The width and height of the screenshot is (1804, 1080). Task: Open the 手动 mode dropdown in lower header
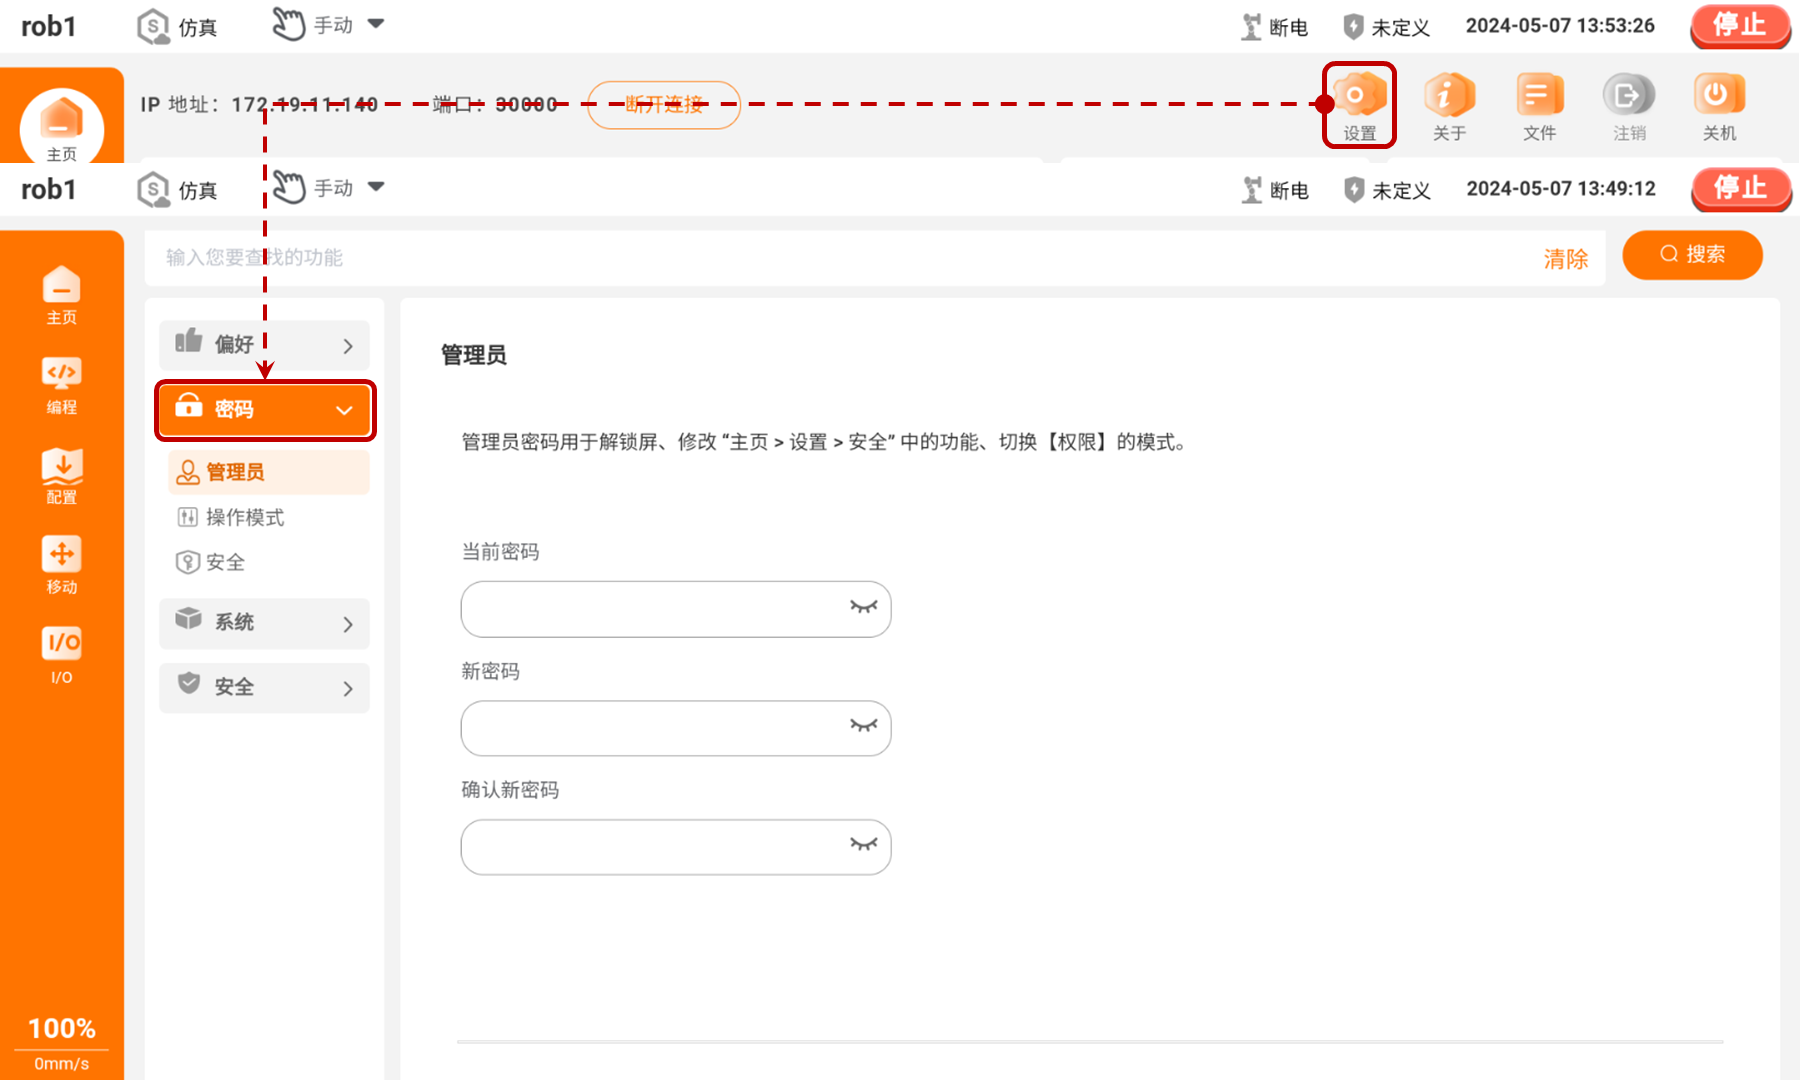pyautogui.click(x=328, y=187)
